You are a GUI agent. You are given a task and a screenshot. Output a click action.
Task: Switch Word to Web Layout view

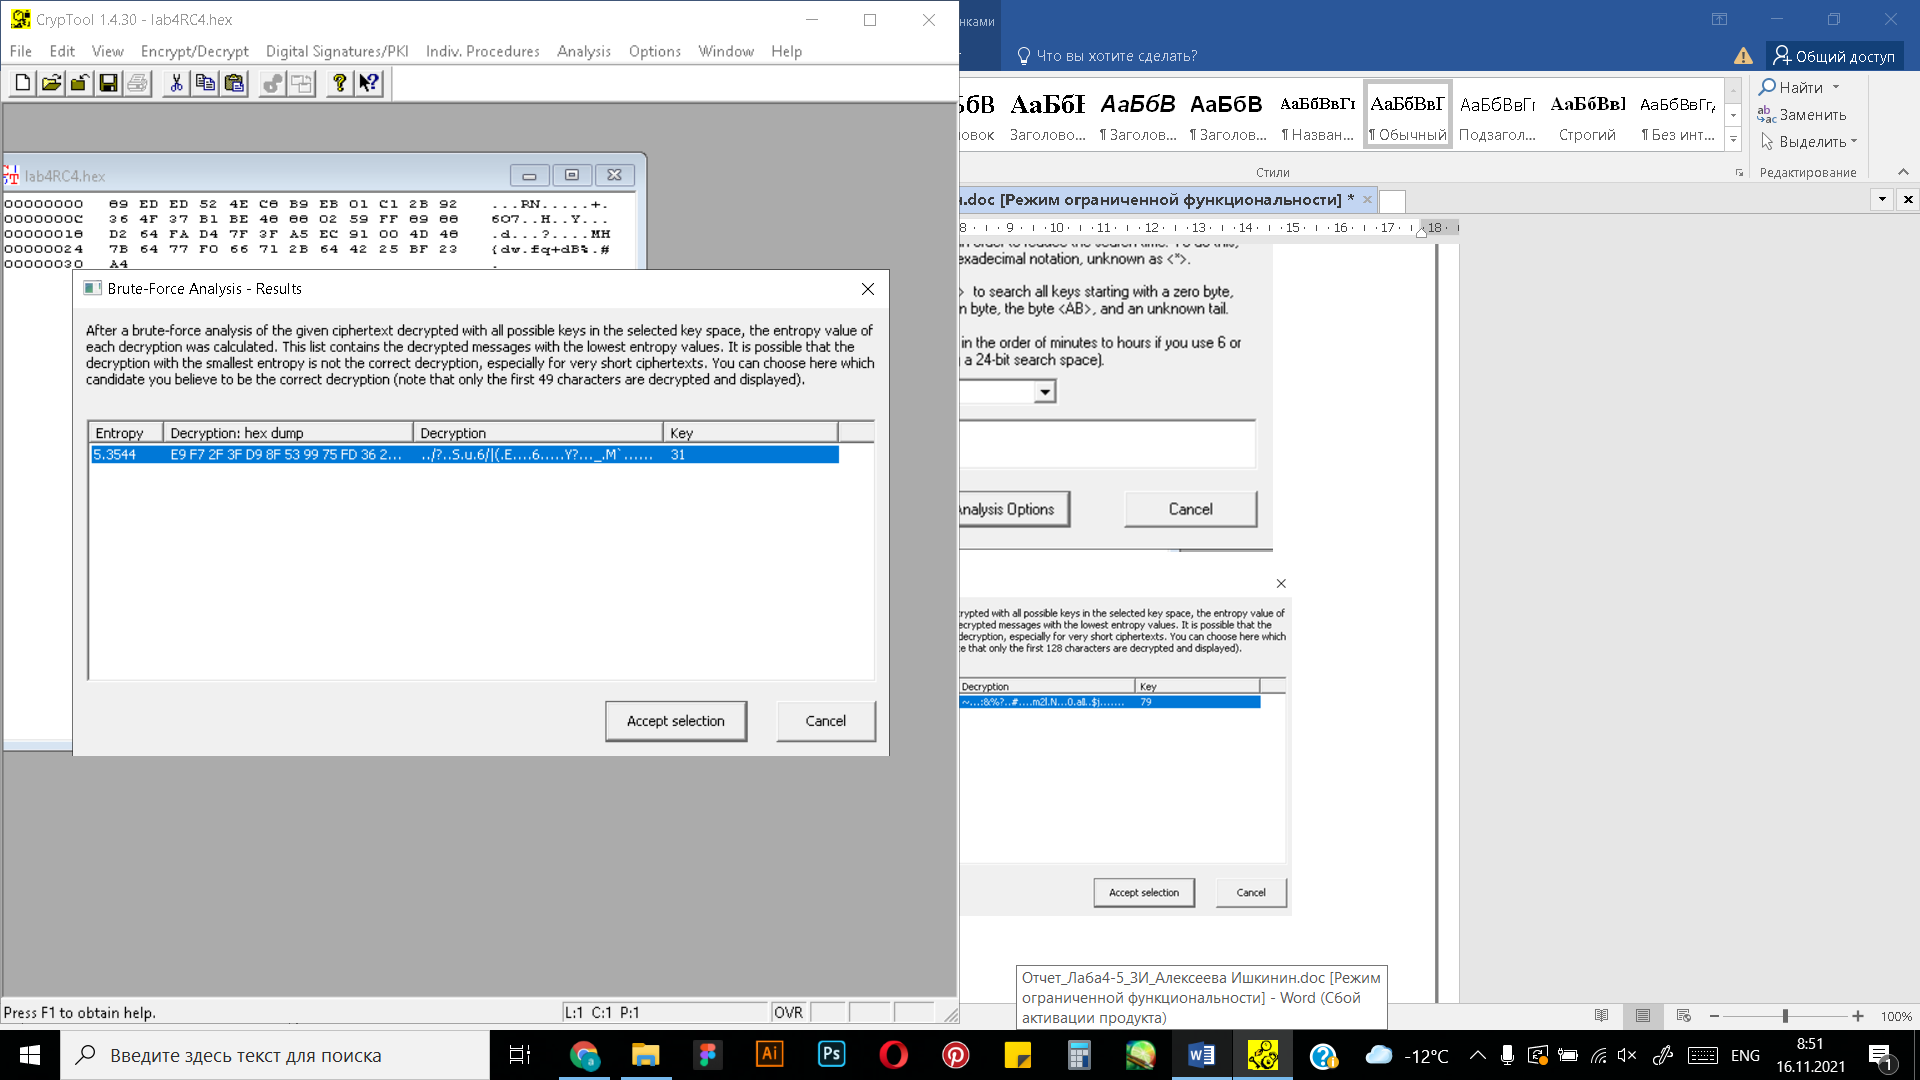(1684, 1016)
